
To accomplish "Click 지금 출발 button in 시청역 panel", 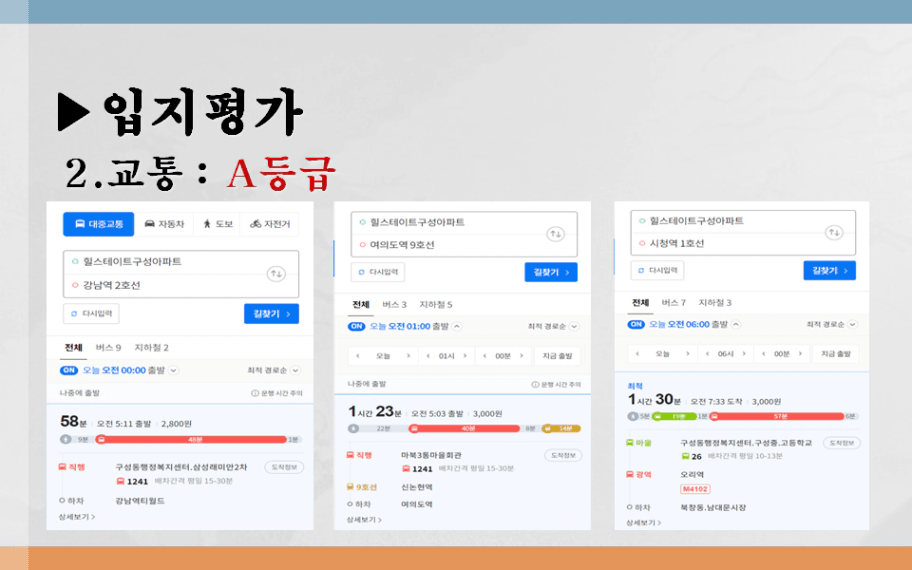I will click(x=836, y=354).
